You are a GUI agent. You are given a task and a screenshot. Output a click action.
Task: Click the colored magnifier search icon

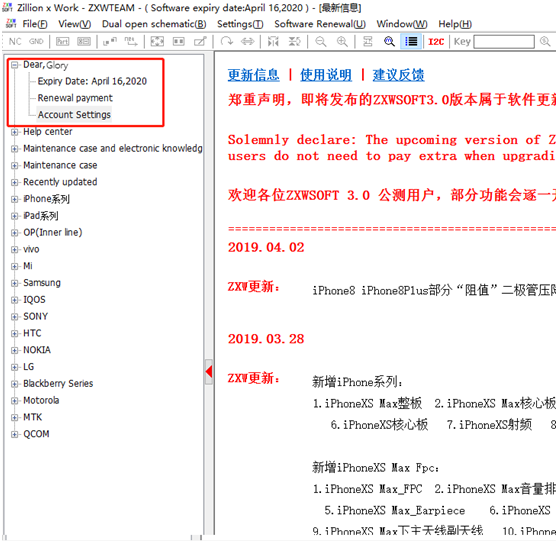(389, 42)
